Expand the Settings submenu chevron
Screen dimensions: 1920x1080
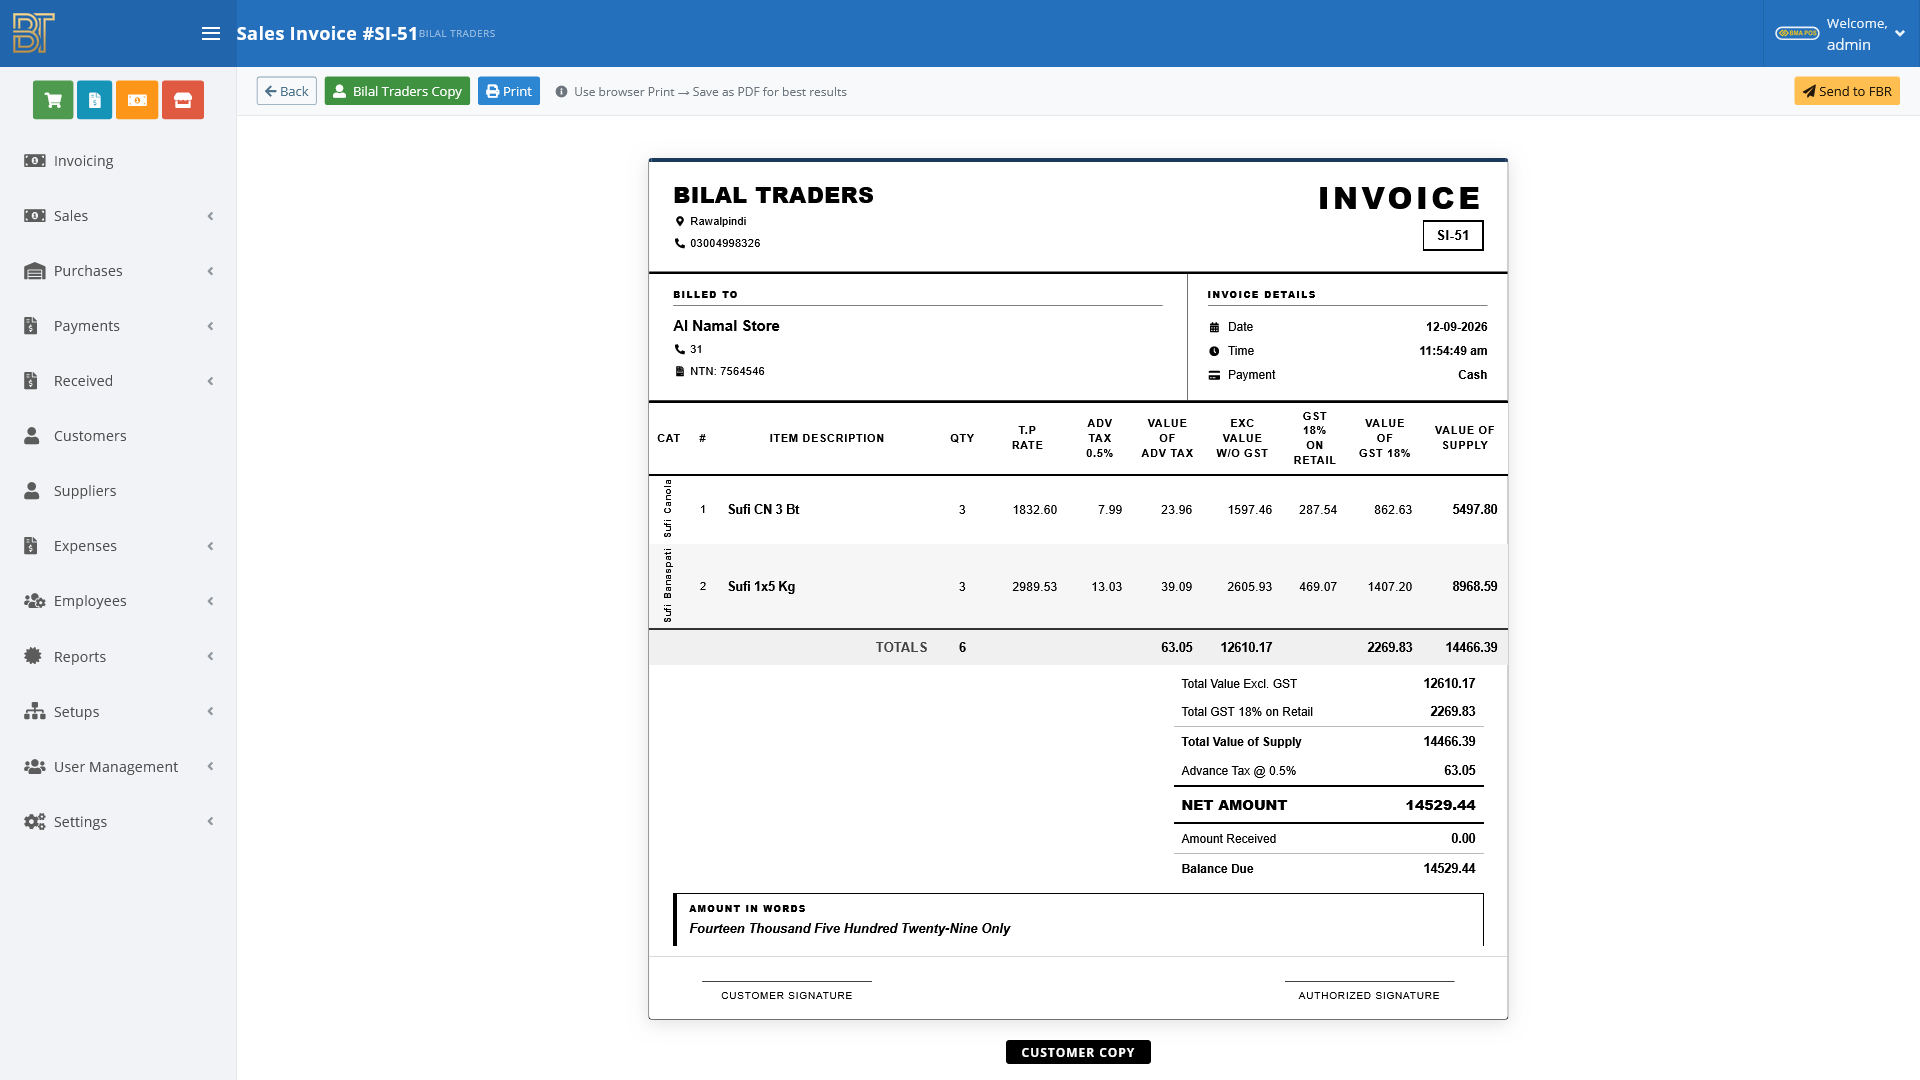[x=210, y=822]
